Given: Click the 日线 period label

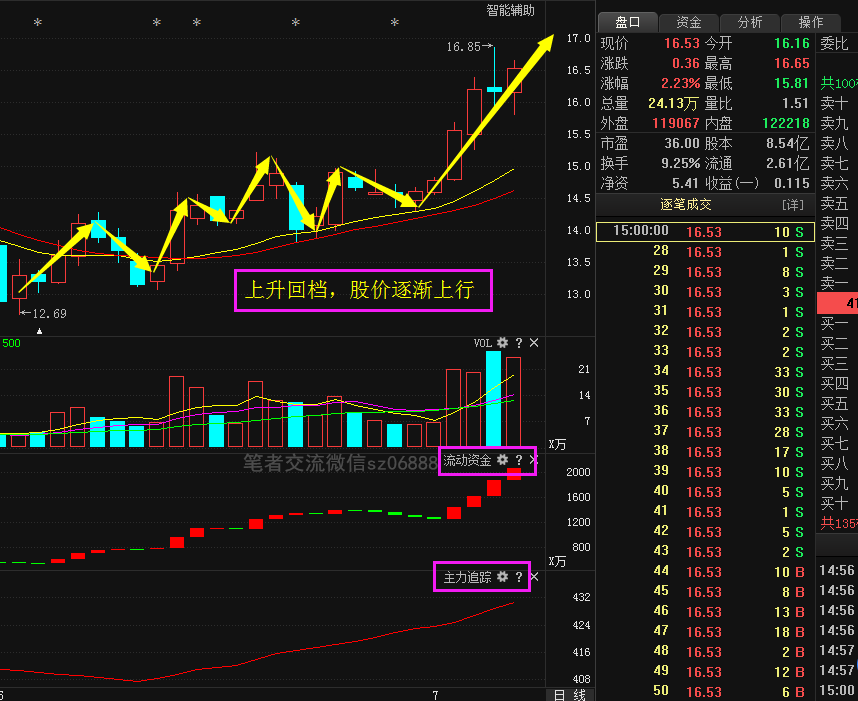Looking at the screenshot, I should coord(570,695).
